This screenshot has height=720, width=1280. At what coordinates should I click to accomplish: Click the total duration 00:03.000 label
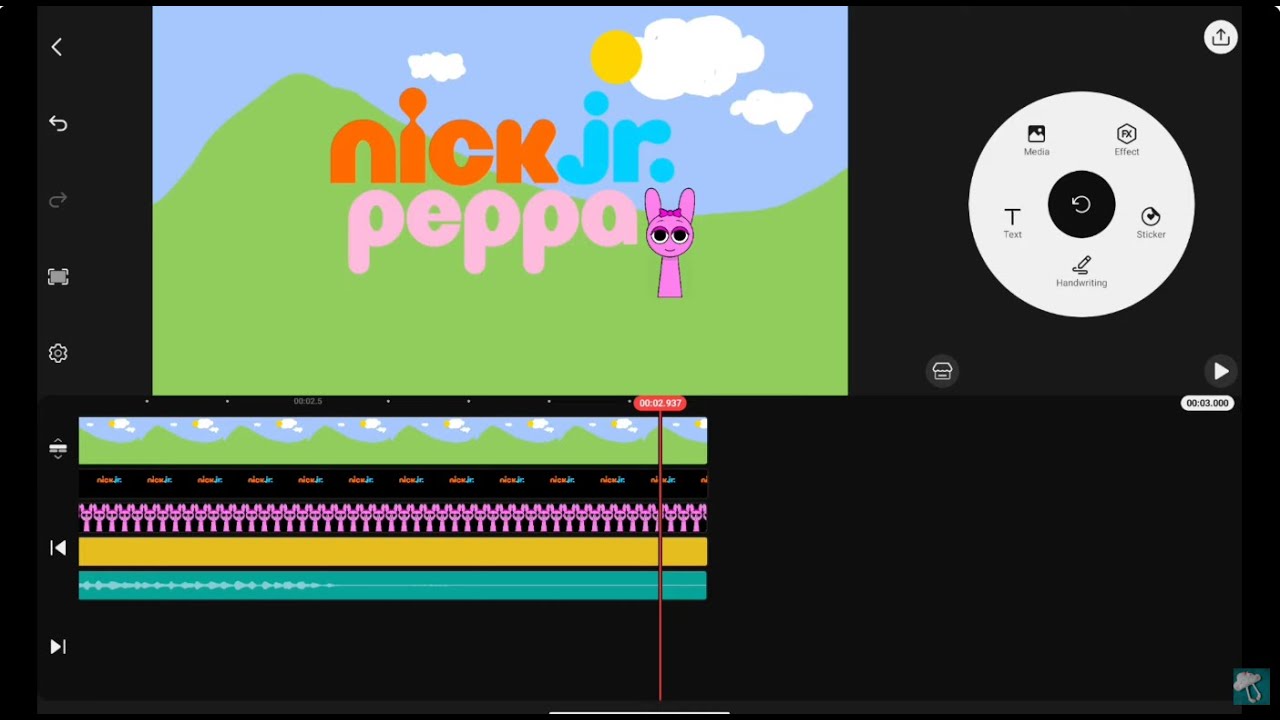[x=1207, y=403]
